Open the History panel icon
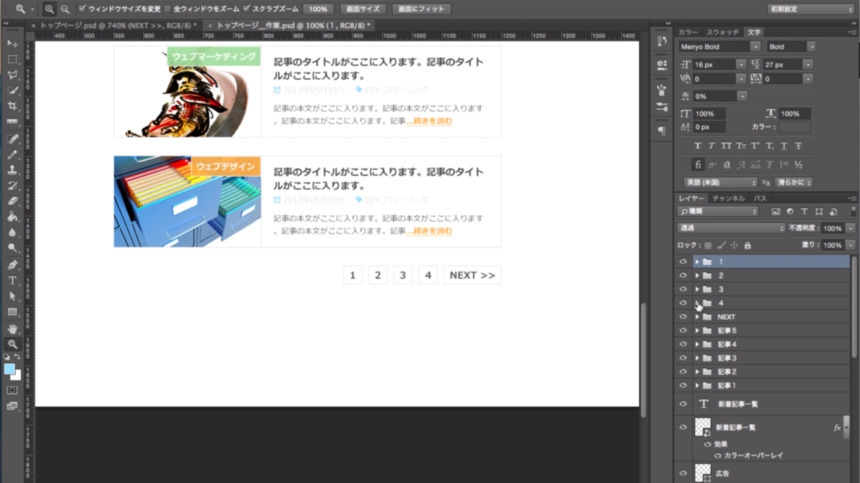860x483 pixels. click(x=662, y=41)
